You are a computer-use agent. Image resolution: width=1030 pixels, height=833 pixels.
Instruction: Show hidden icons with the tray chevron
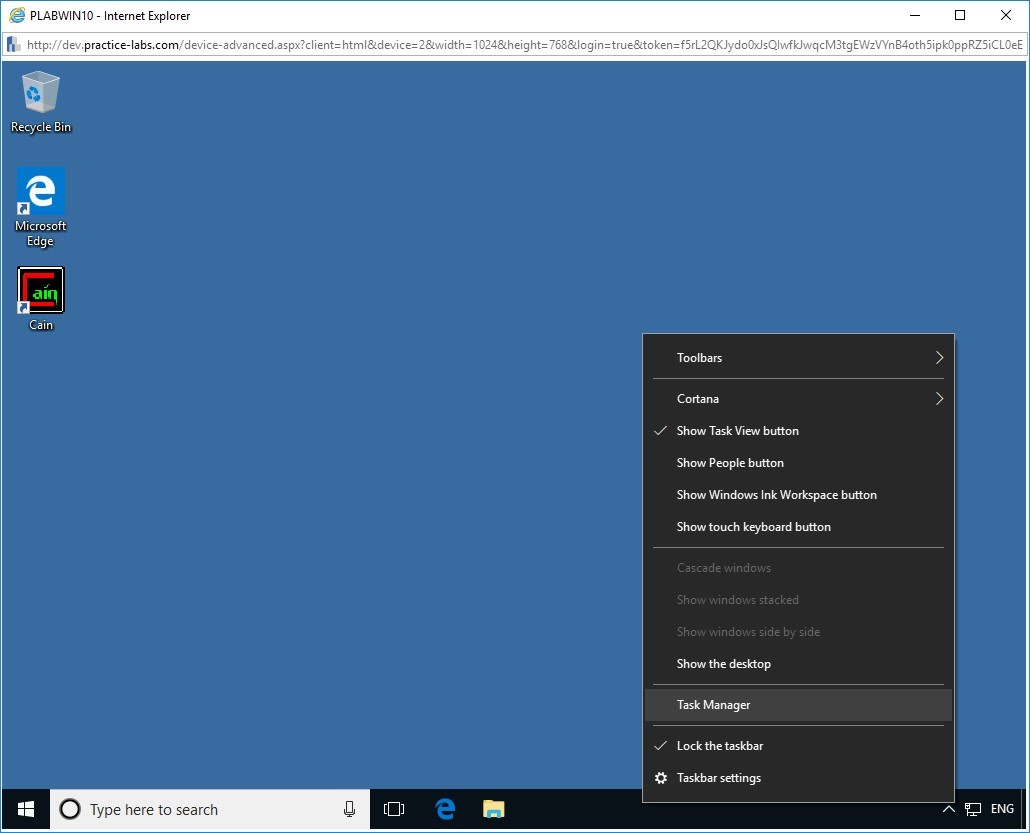(948, 809)
